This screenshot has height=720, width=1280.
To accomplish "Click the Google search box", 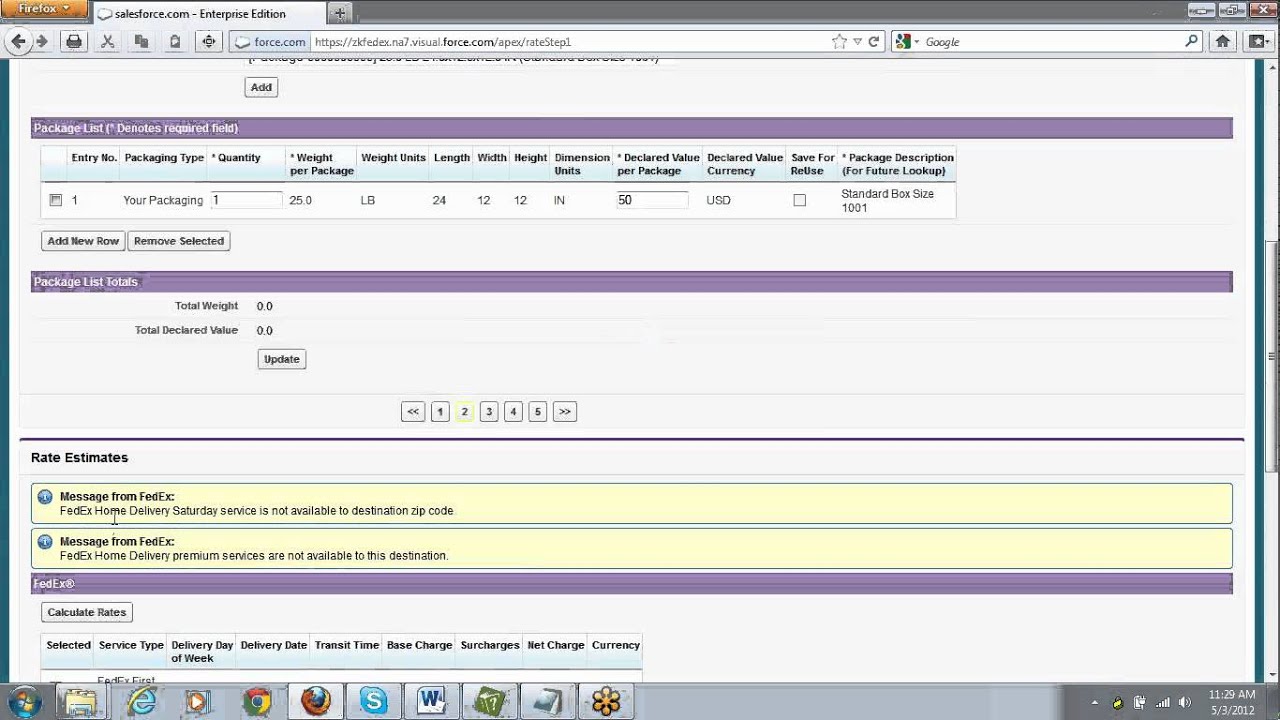I will click(x=1050, y=42).
